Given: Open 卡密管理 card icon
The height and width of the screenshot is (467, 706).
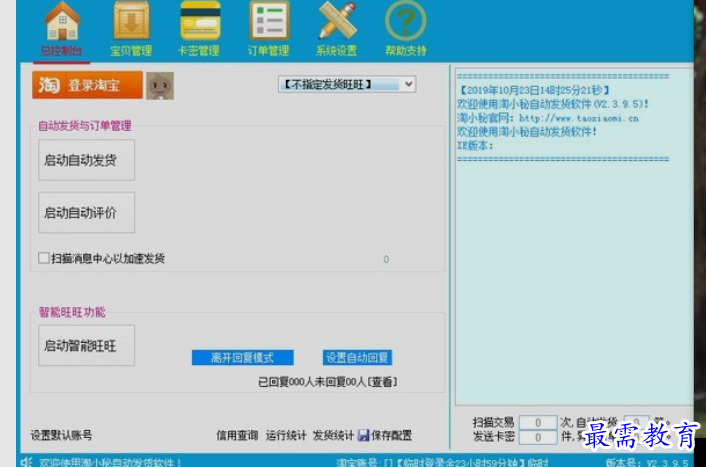Looking at the screenshot, I should click(x=200, y=21).
